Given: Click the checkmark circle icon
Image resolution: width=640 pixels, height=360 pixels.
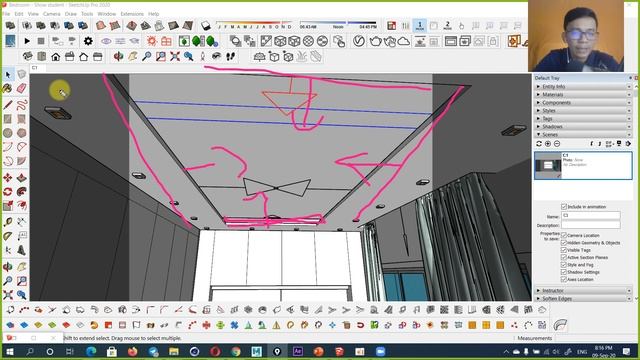Looking at the screenshot, I should (359, 41).
